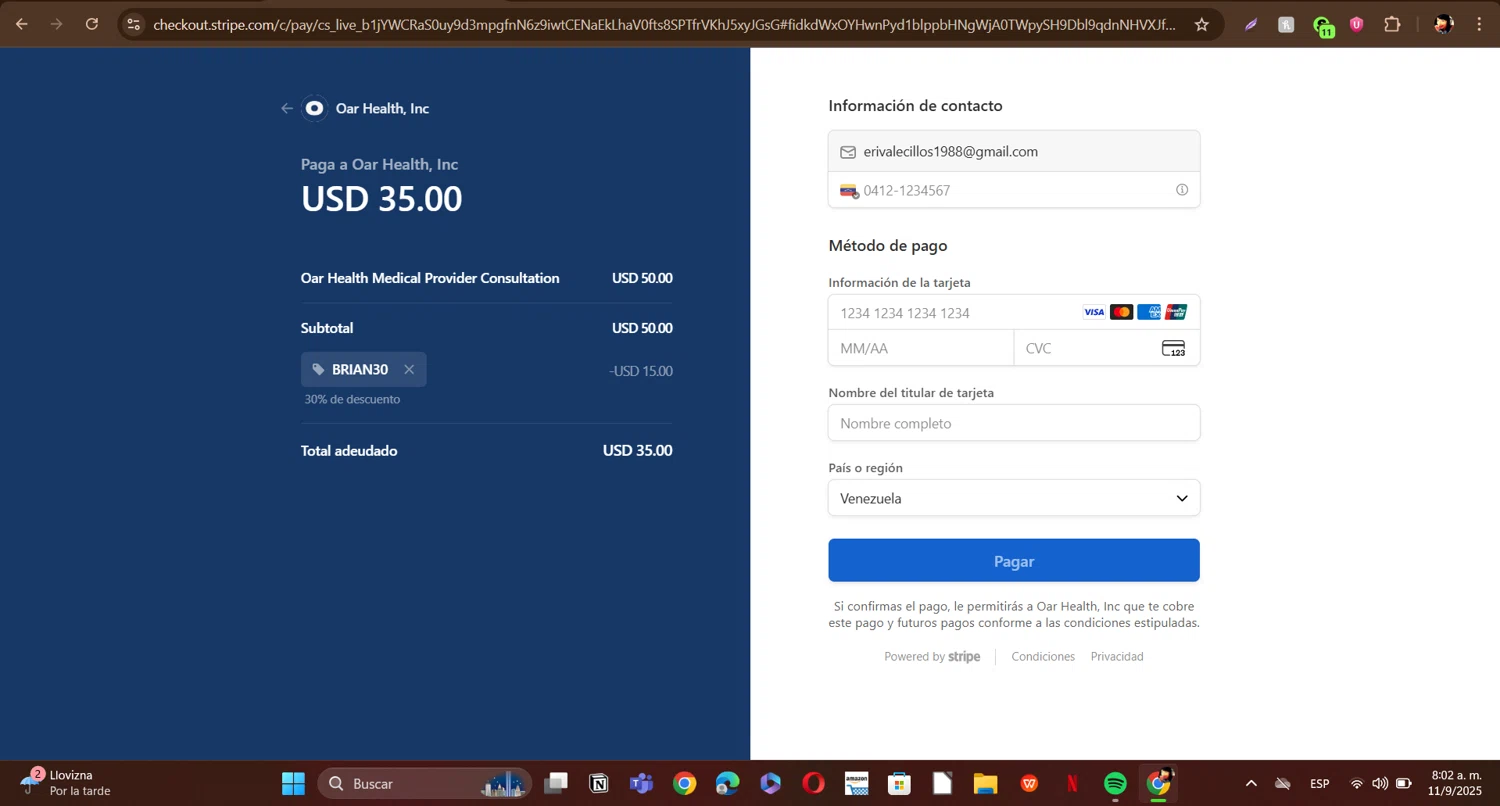Click the phone number info icon
Viewport: 1500px width, 806px height.
click(1182, 190)
